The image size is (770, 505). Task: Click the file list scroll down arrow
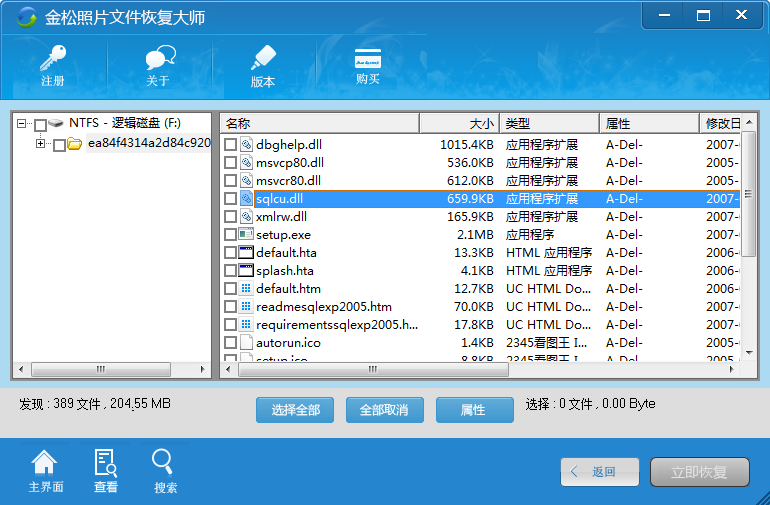pos(749,353)
